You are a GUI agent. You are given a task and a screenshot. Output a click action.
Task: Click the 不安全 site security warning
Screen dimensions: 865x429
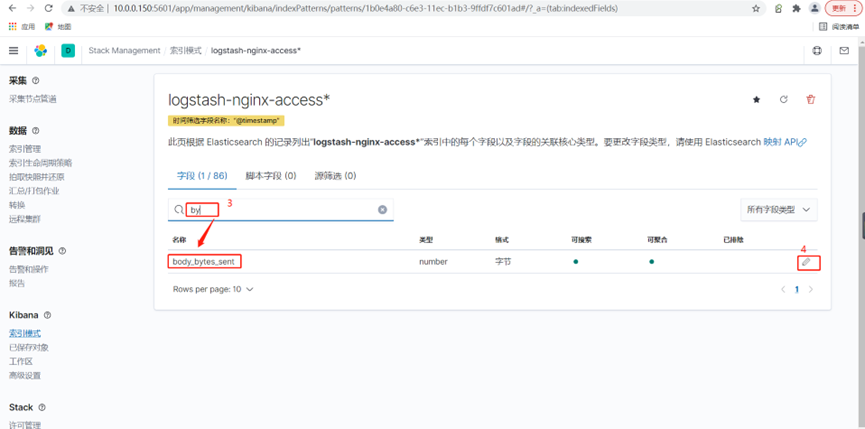click(x=86, y=8)
